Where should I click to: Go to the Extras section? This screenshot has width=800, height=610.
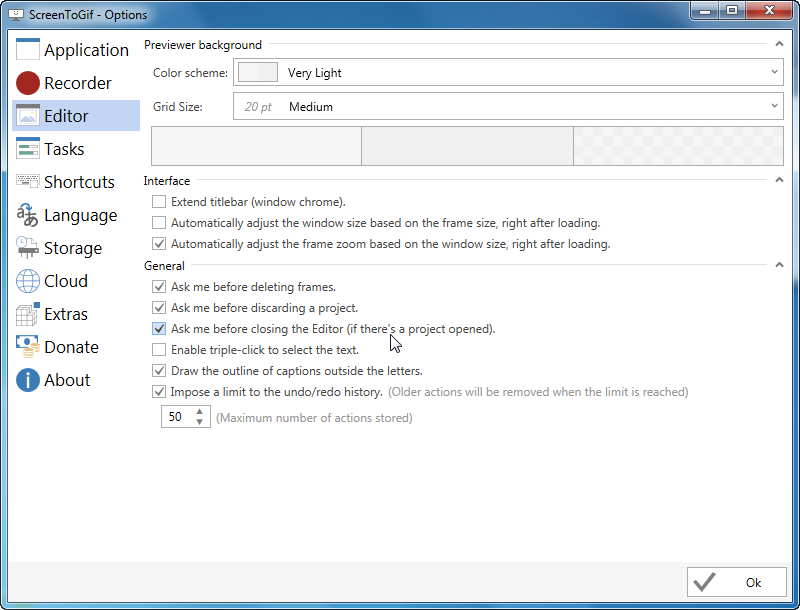pyautogui.click(x=76, y=314)
